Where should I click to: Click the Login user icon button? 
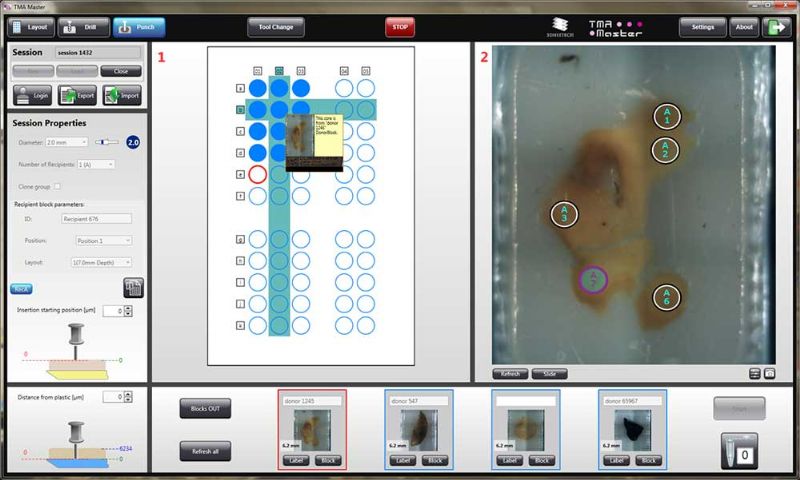click(33, 95)
